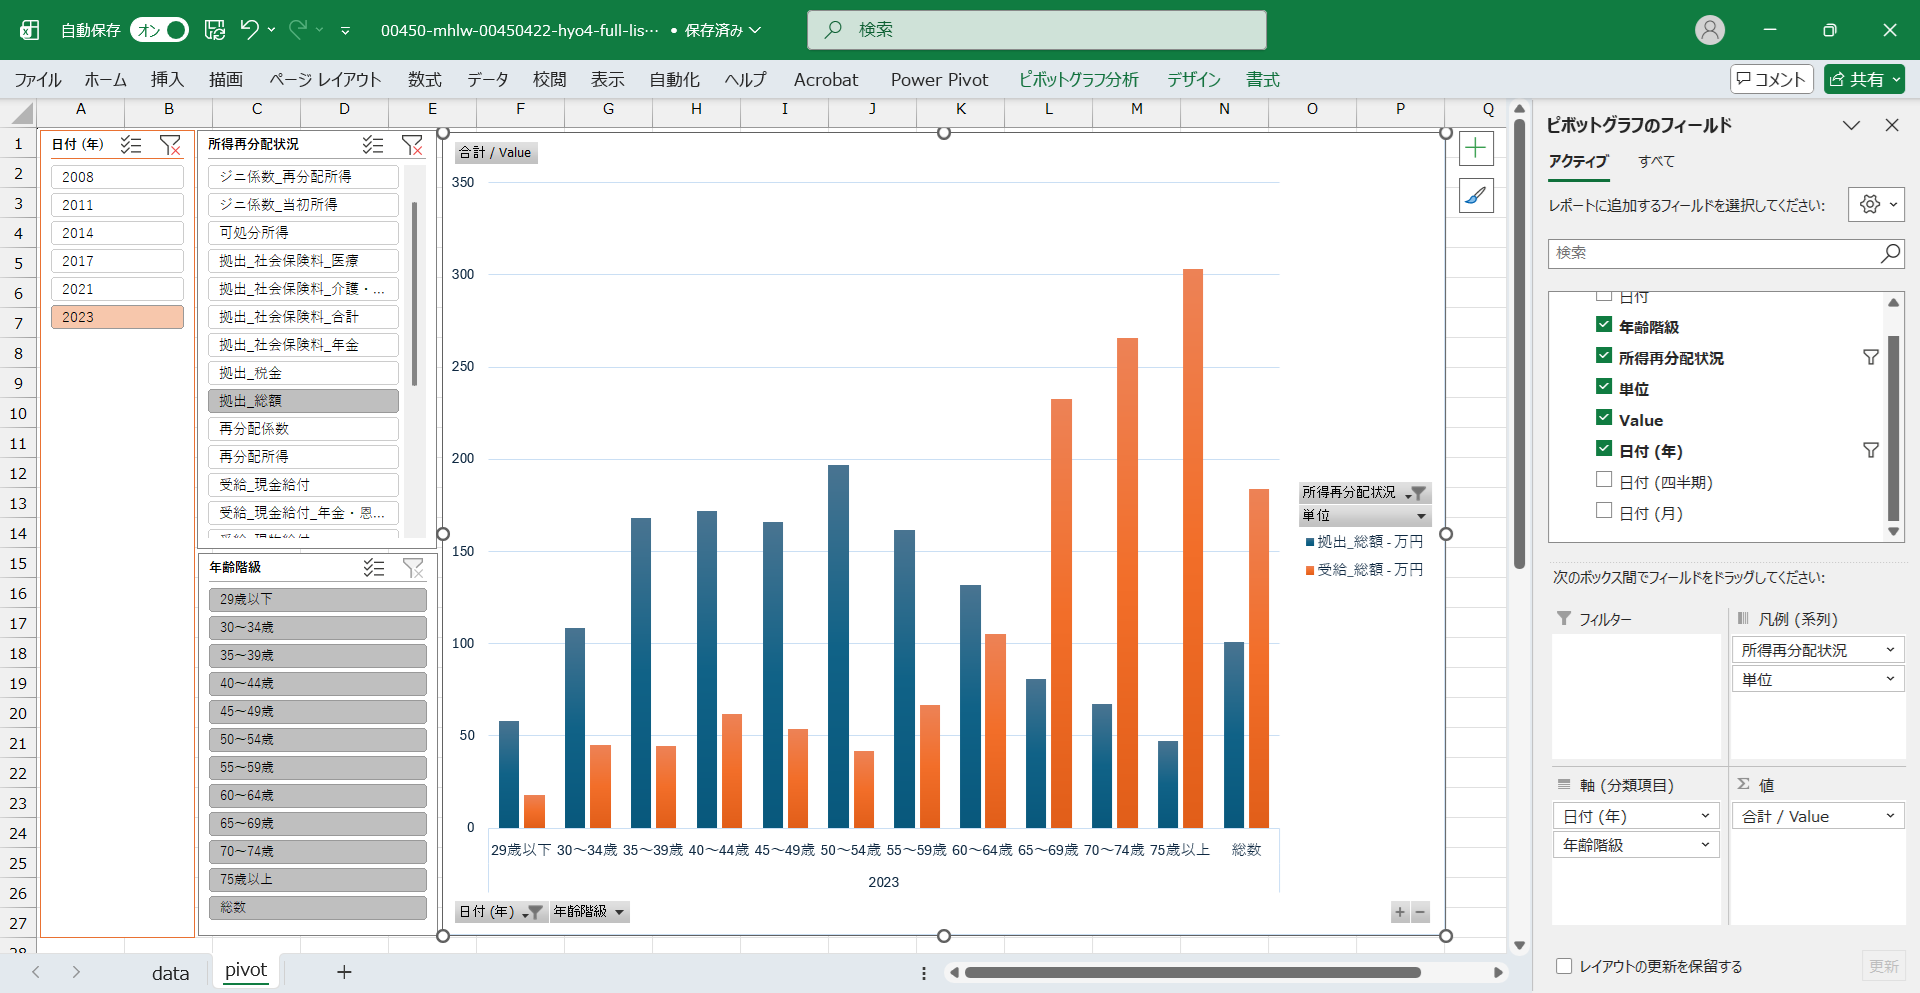1920x993 pixels.
Task: Select 2021 in the year slicer
Action: (117, 289)
